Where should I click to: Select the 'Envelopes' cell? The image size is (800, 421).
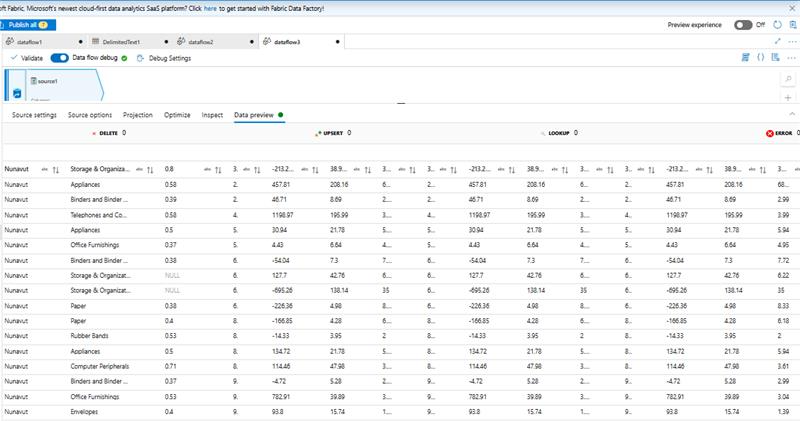(84, 412)
